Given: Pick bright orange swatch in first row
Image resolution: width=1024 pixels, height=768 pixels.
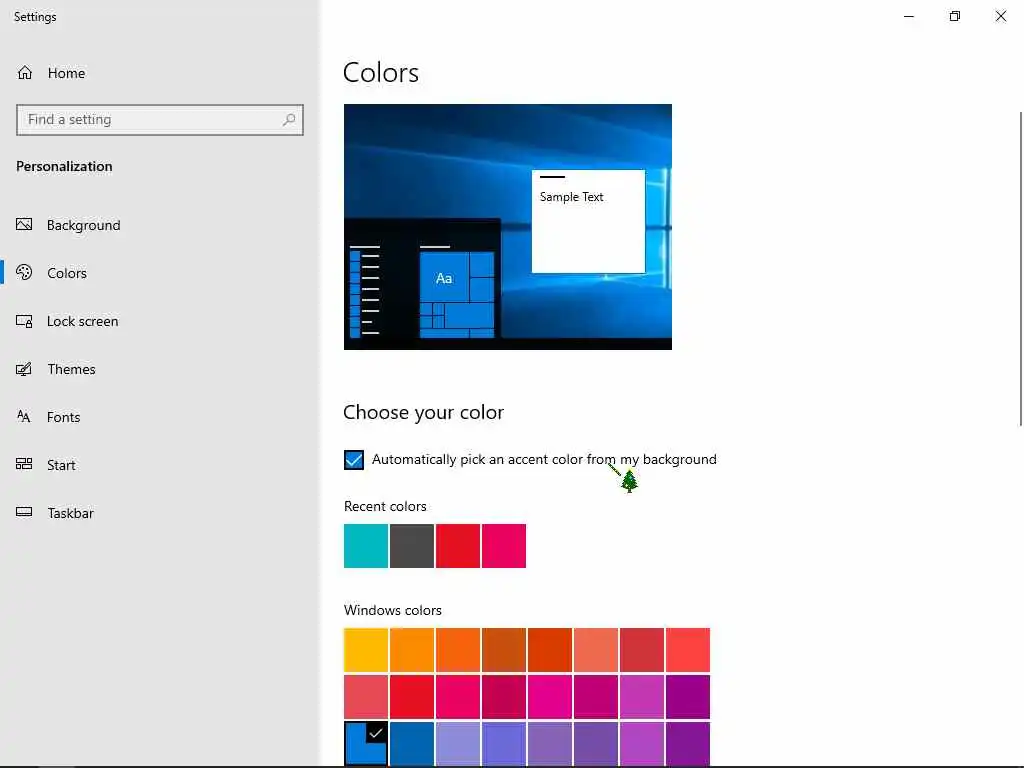Looking at the screenshot, I should (412, 650).
